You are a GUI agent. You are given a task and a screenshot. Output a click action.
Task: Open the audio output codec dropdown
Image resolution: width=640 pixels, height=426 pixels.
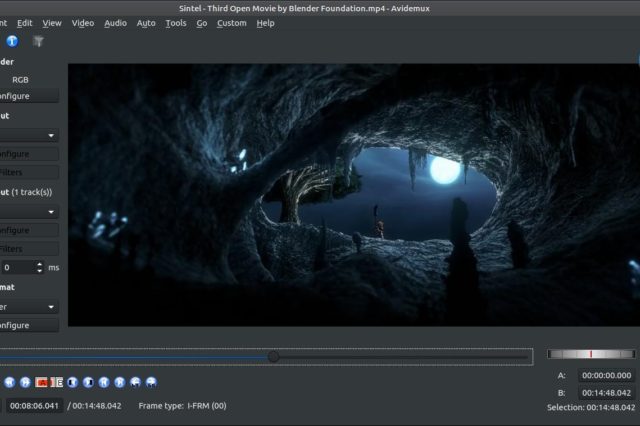pos(29,211)
